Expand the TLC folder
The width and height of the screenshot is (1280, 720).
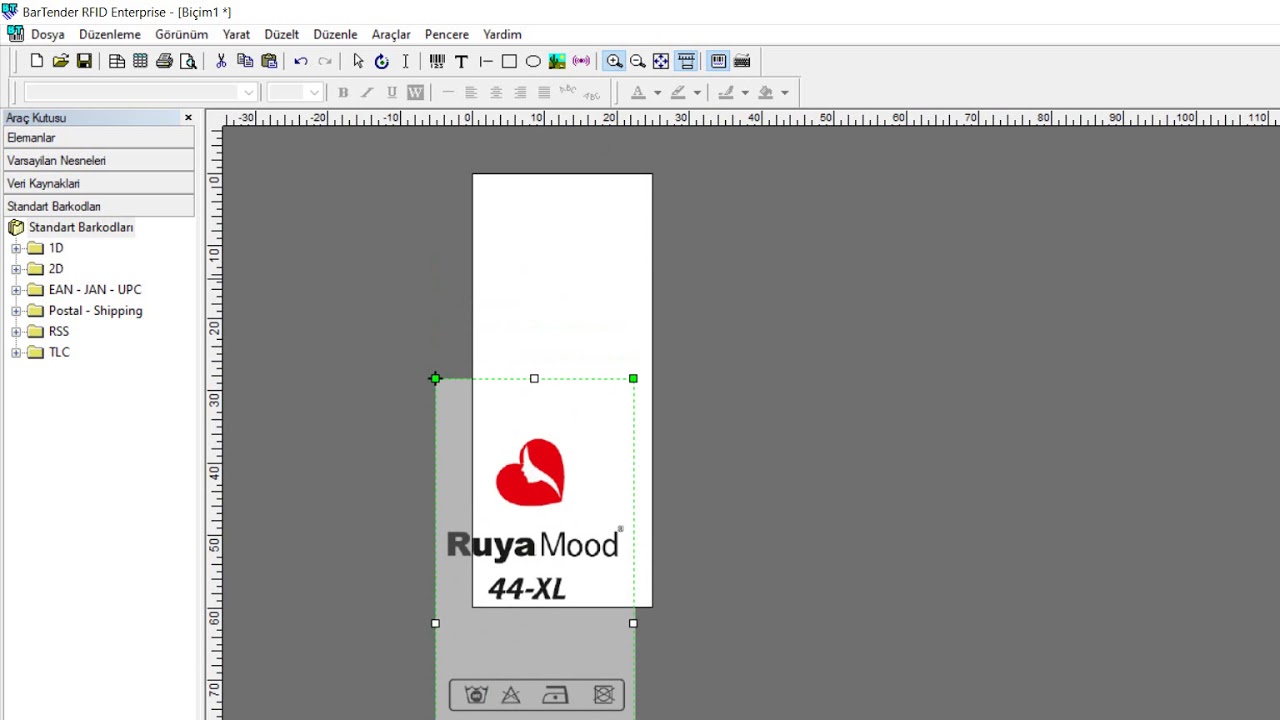[x=16, y=352]
